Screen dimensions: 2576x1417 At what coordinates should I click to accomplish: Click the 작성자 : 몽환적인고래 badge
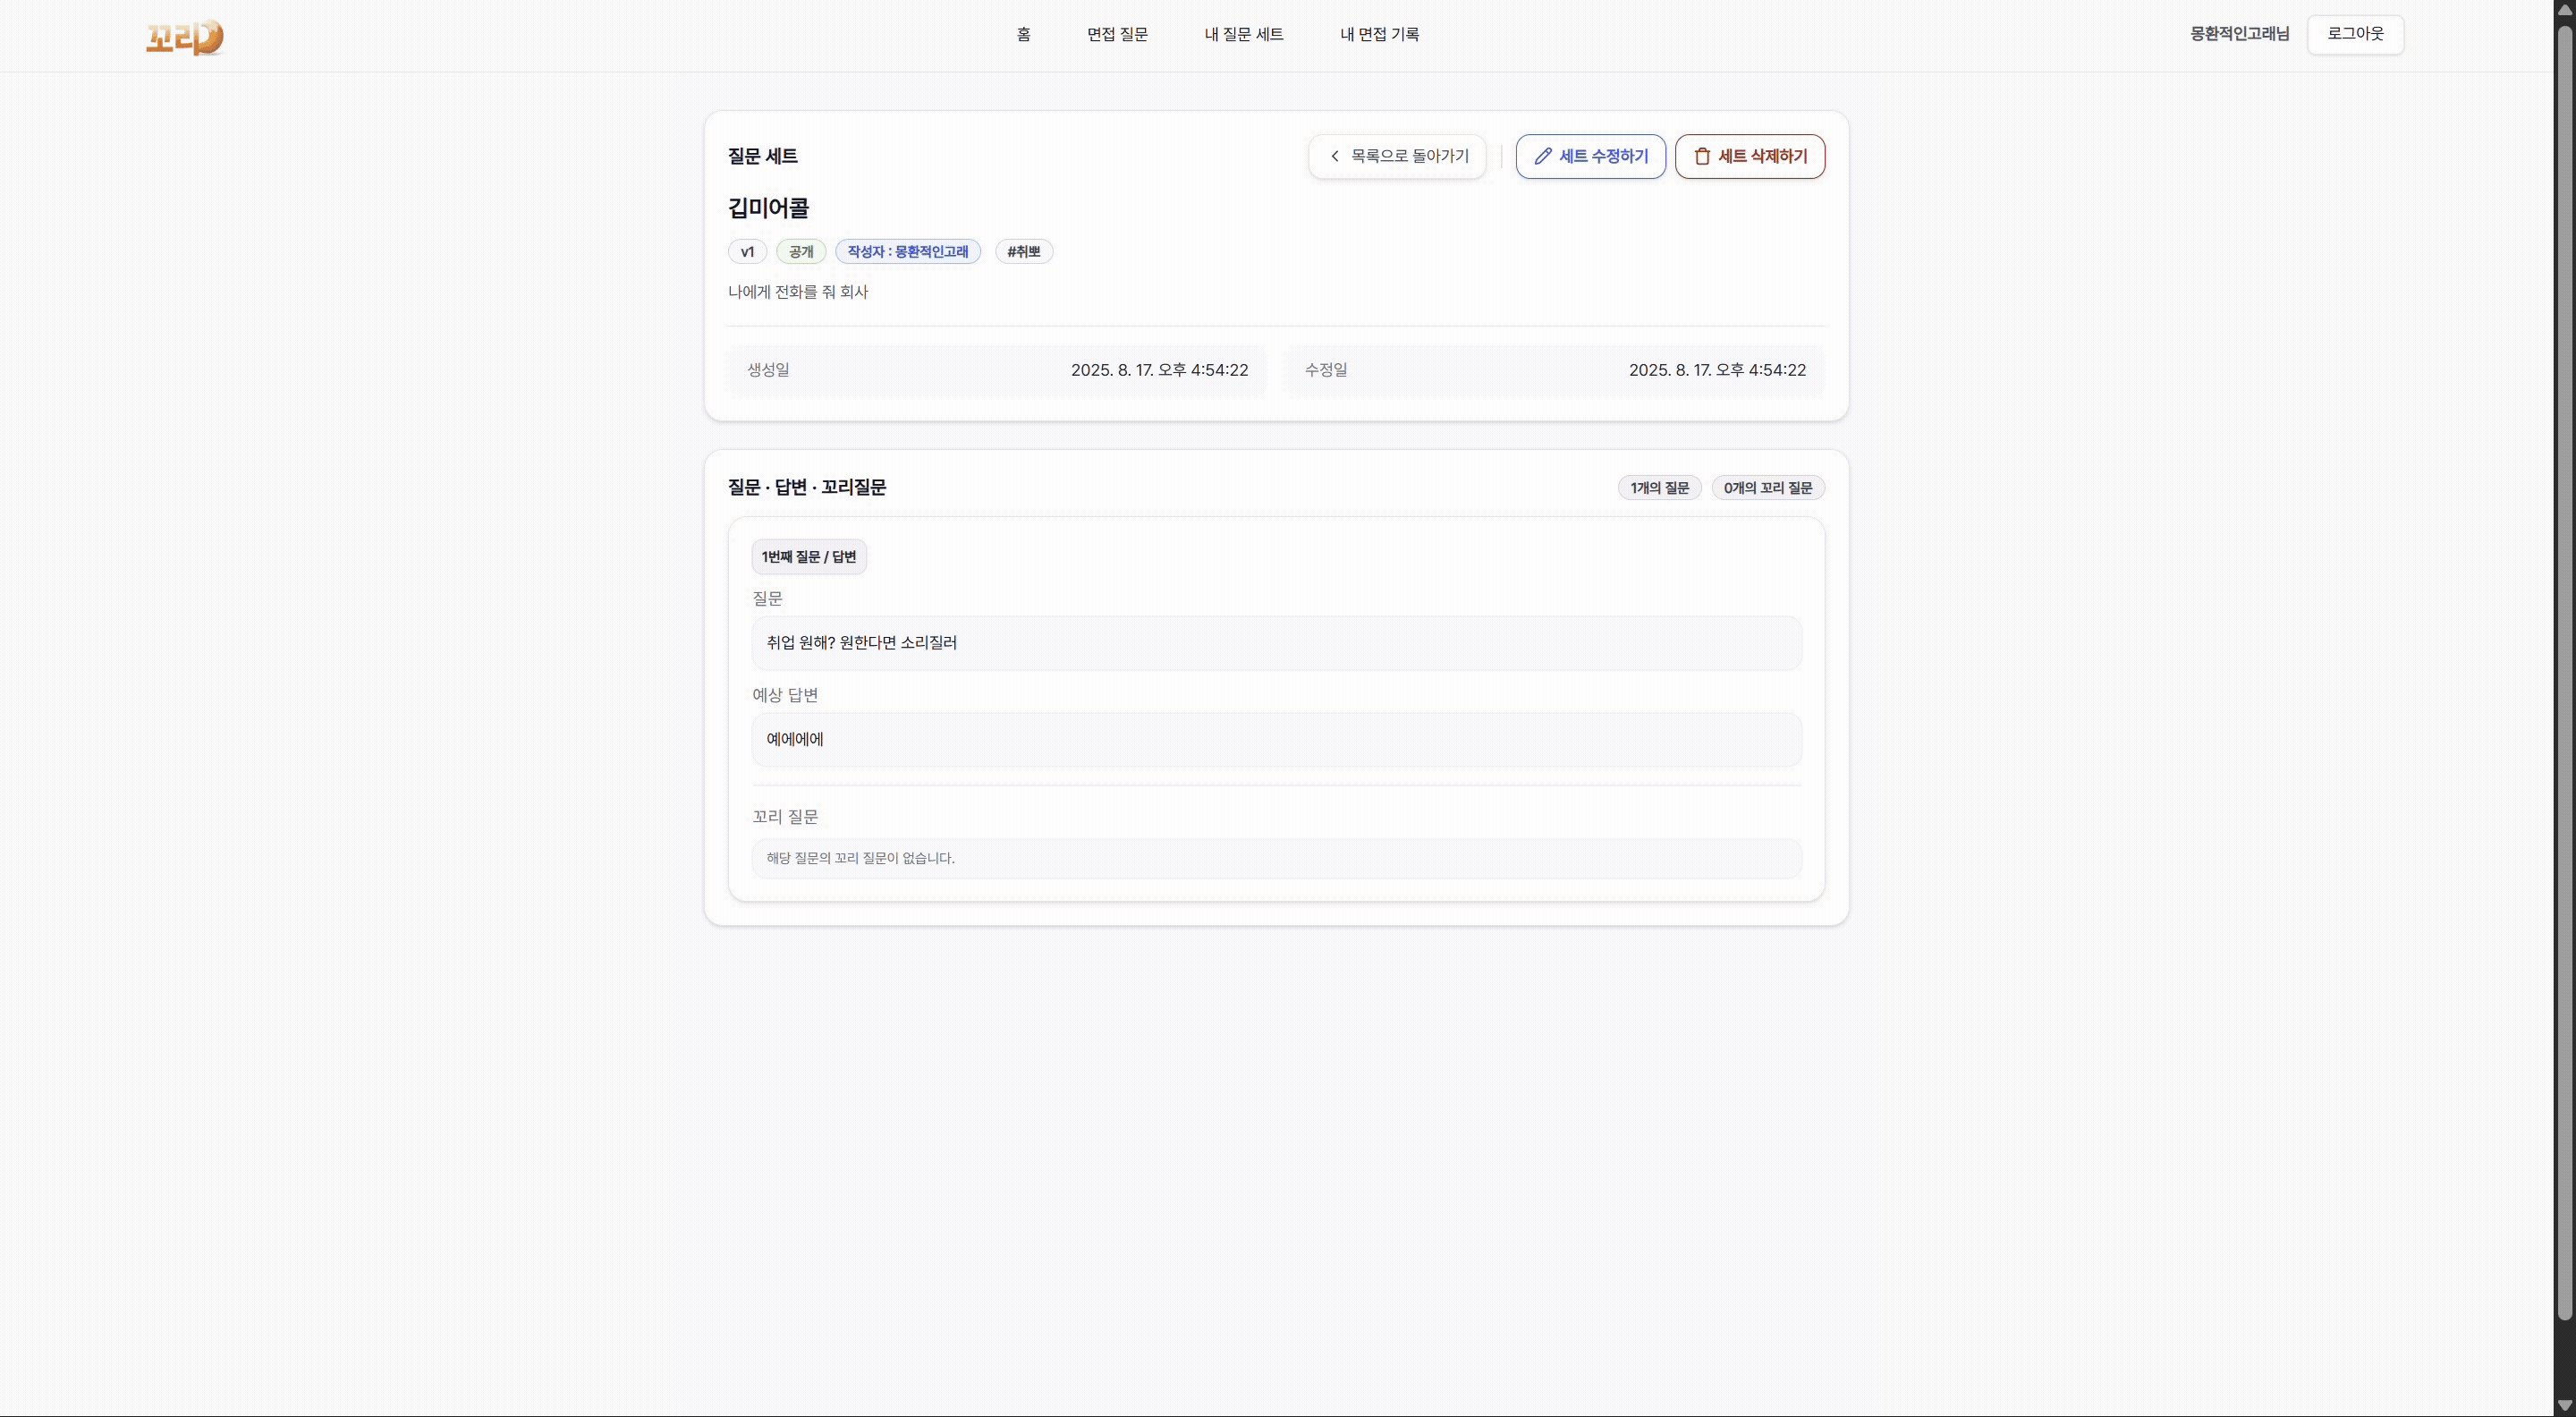[x=907, y=252]
